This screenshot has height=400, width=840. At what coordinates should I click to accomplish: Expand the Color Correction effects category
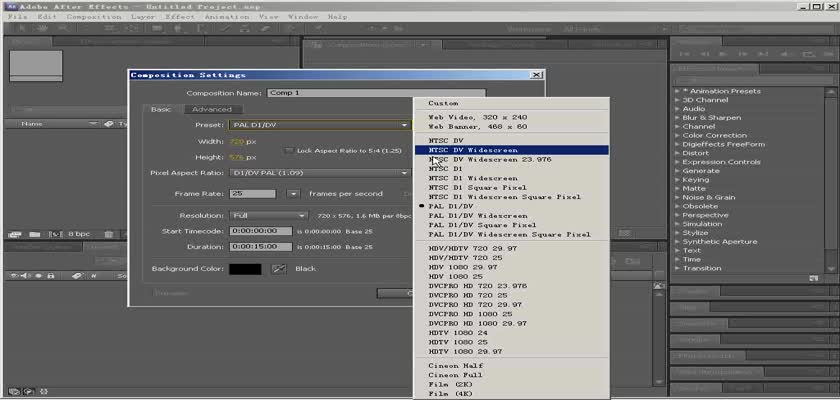point(678,135)
